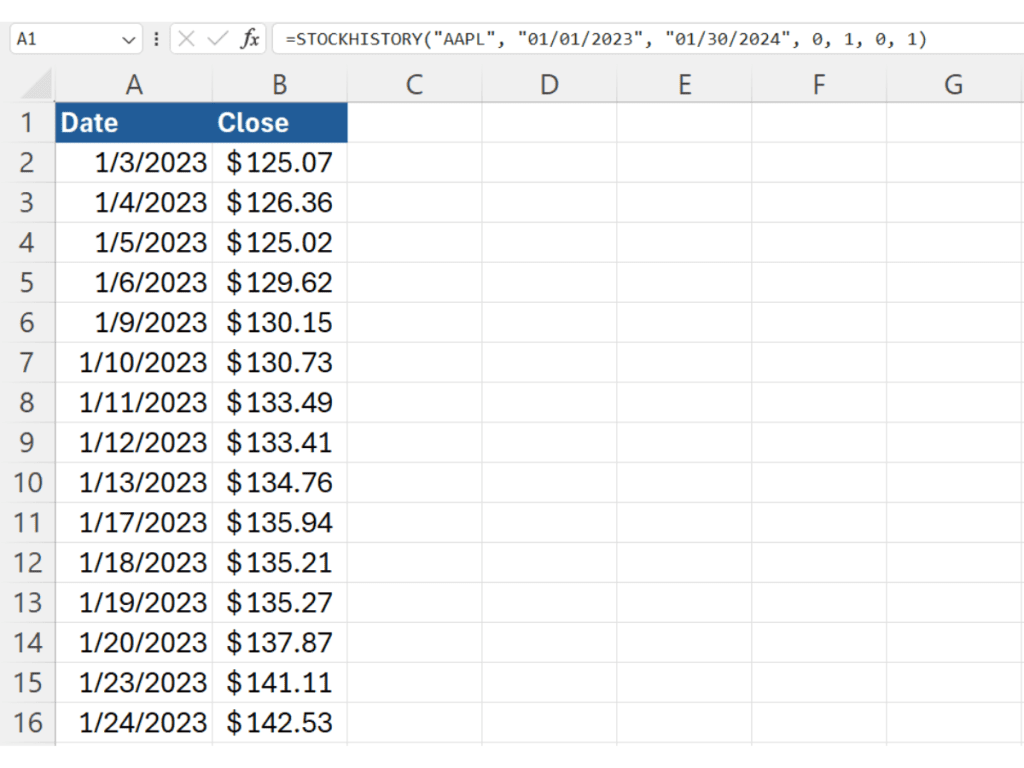Select column A header
This screenshot has height=768, width=1024.
tap(134, 85)
